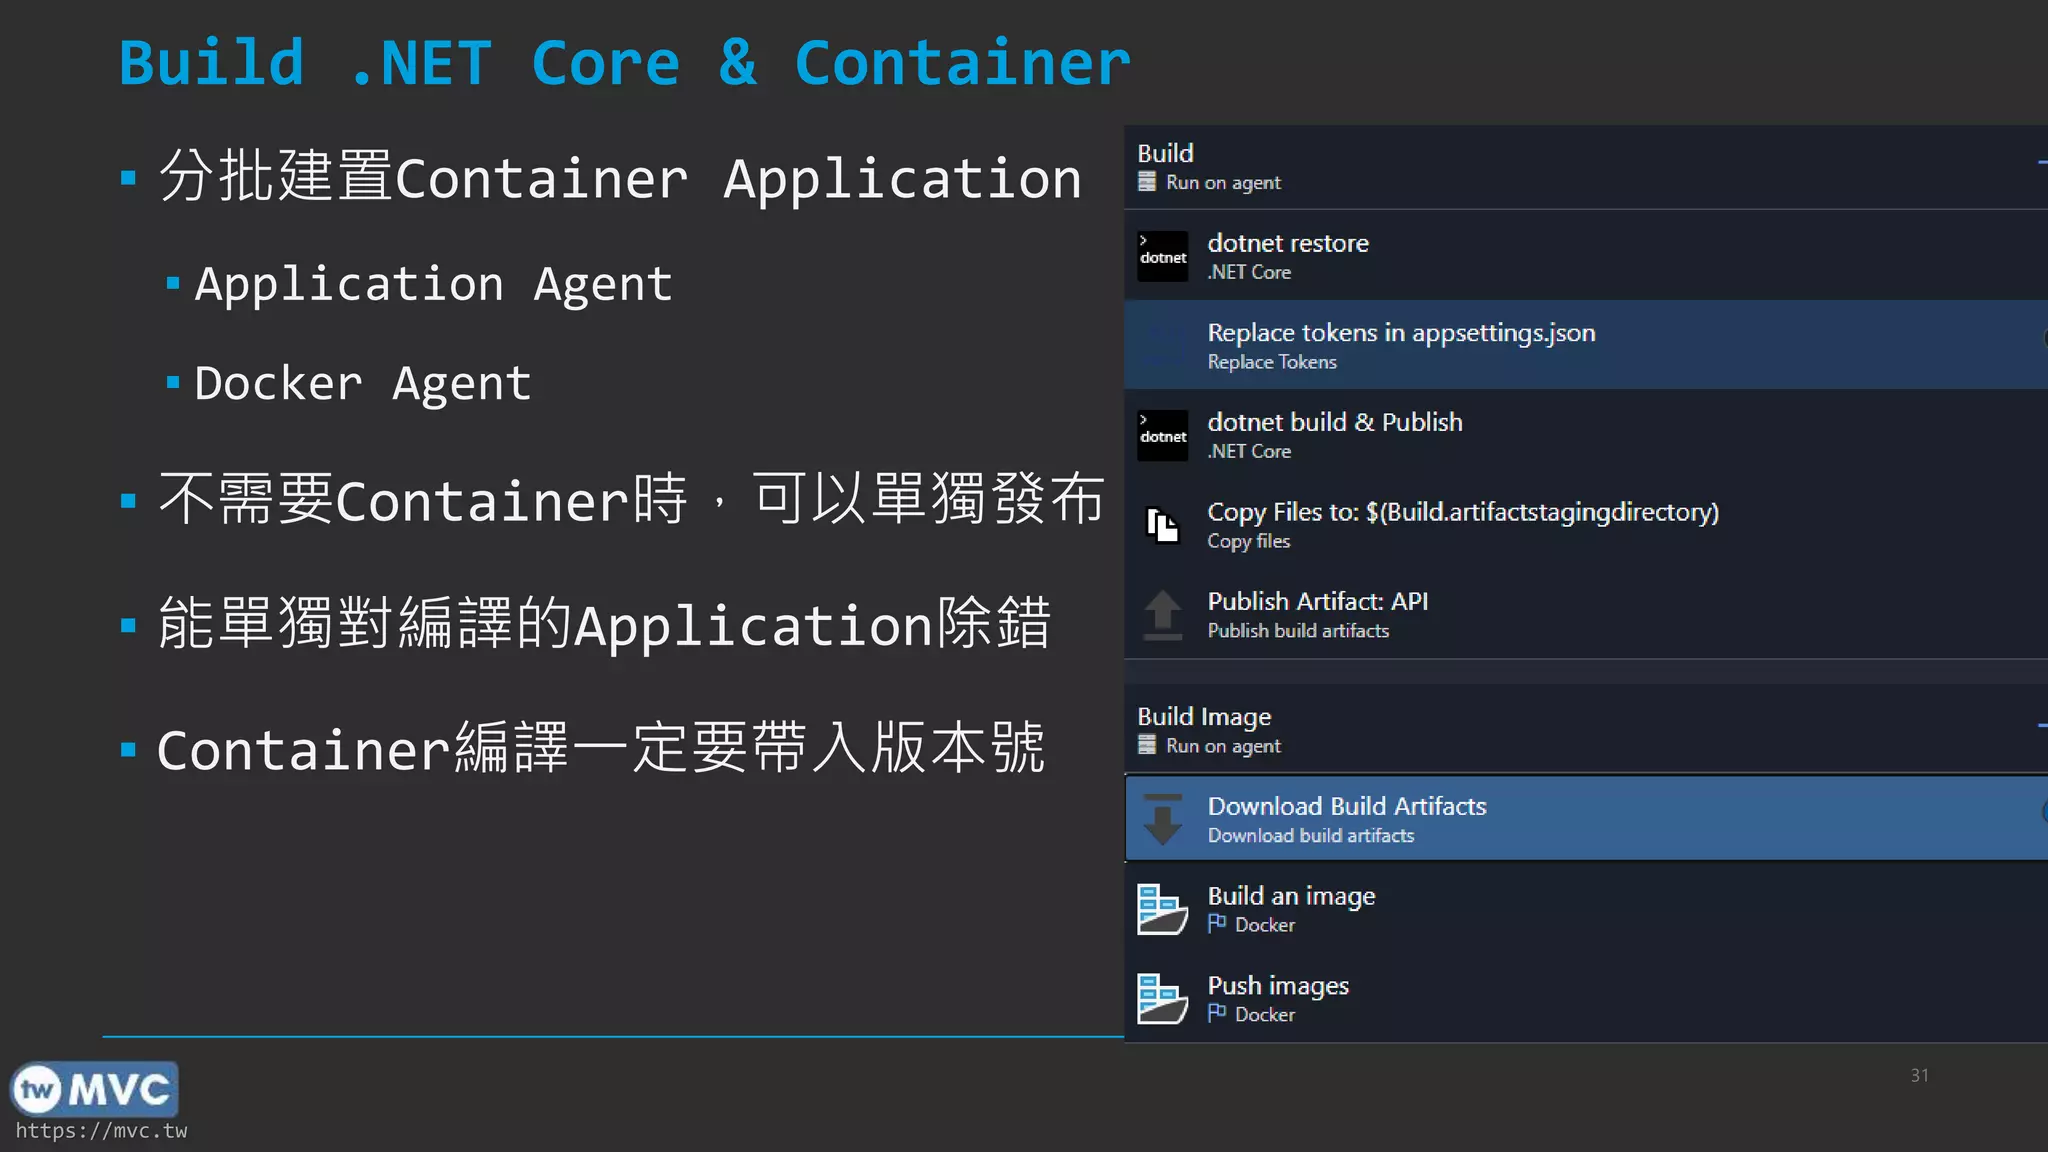Select the dotnet build & Publish task
The height and width of the screenshot is (1152, 2048).
pos(1586,435)
